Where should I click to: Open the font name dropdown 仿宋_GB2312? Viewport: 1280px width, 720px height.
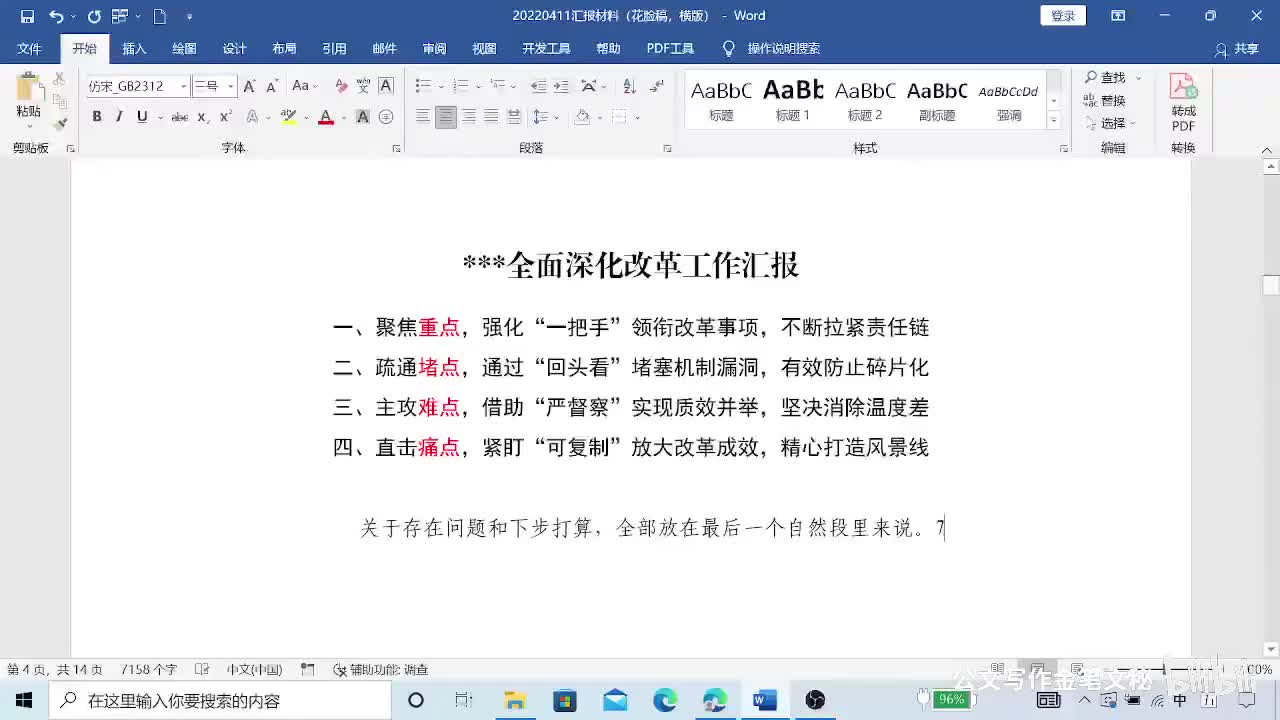183,87
